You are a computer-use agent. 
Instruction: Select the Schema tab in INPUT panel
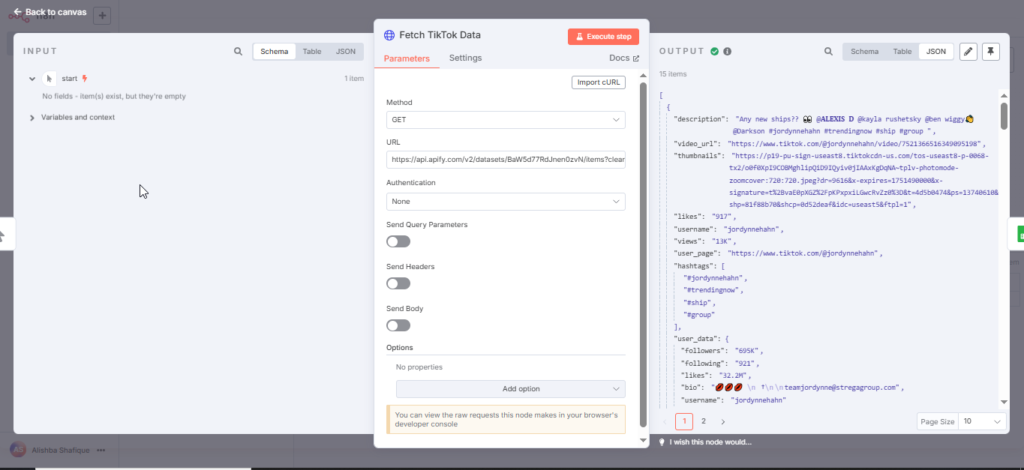coord(274,52)
